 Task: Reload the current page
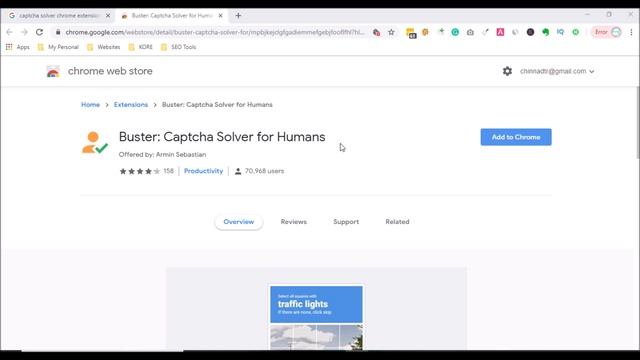pos(39,32)
